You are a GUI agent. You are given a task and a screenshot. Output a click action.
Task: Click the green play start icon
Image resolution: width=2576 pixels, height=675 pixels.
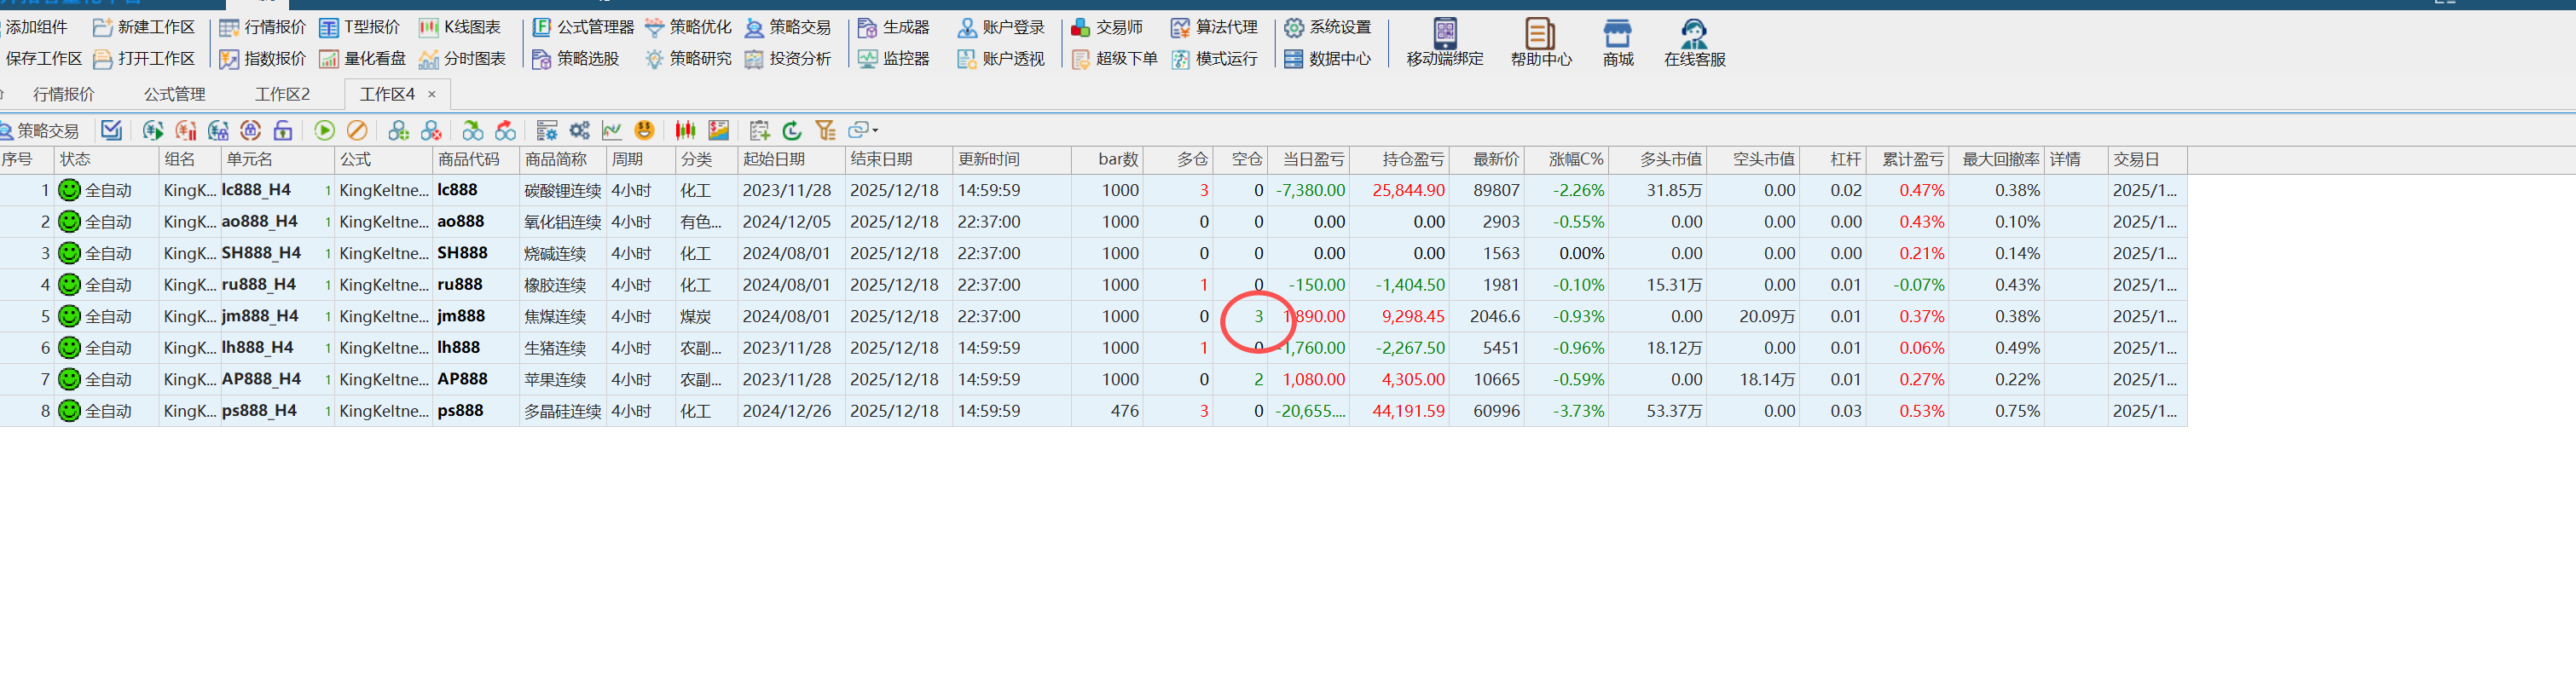324,130
